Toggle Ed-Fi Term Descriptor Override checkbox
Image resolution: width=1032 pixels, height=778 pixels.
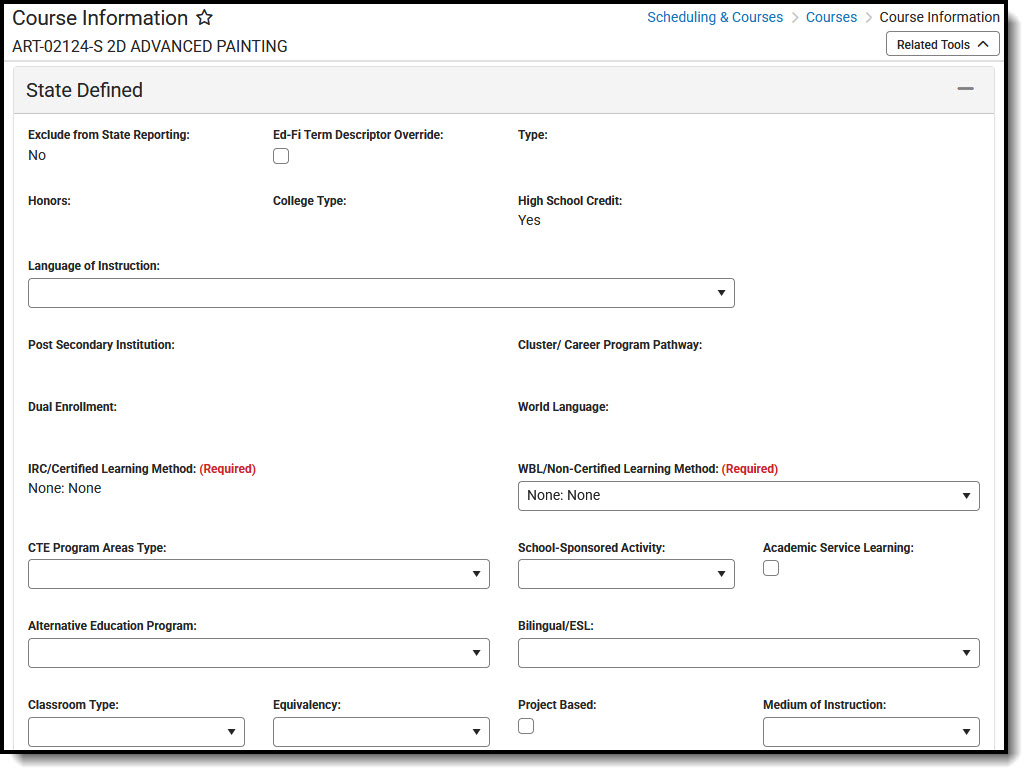[x=281, y=156]
